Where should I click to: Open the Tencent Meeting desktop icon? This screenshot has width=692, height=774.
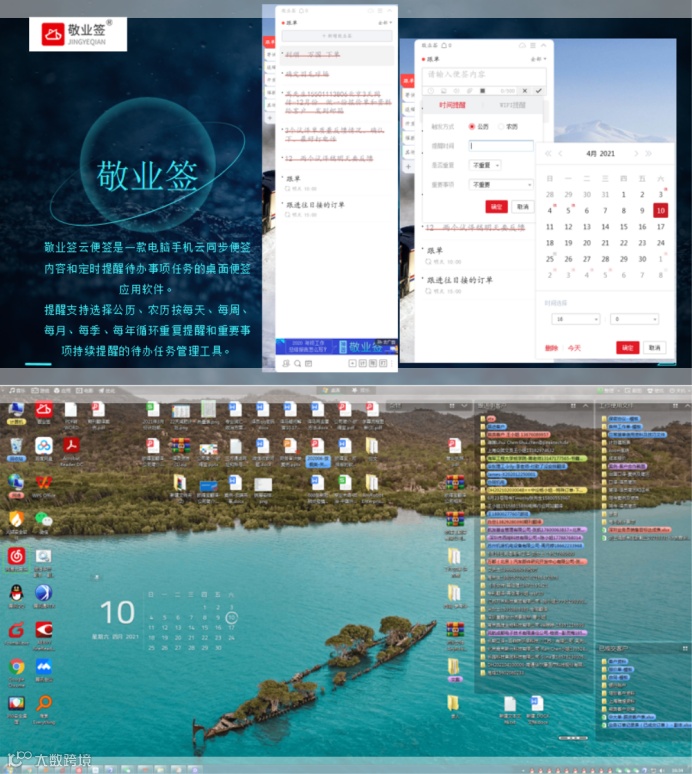click(x=43, y=667)
